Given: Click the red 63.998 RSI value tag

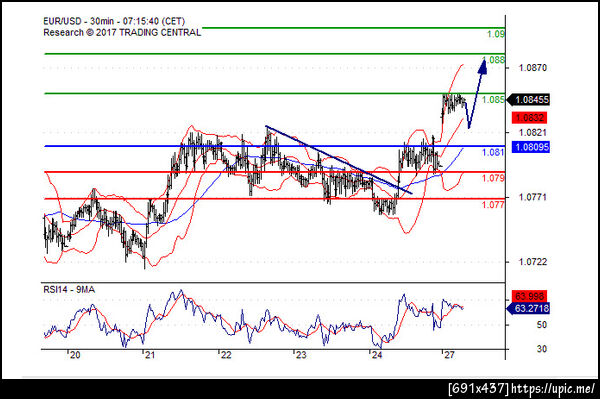Looking at the screenshot, I should [x=529, y=296].
